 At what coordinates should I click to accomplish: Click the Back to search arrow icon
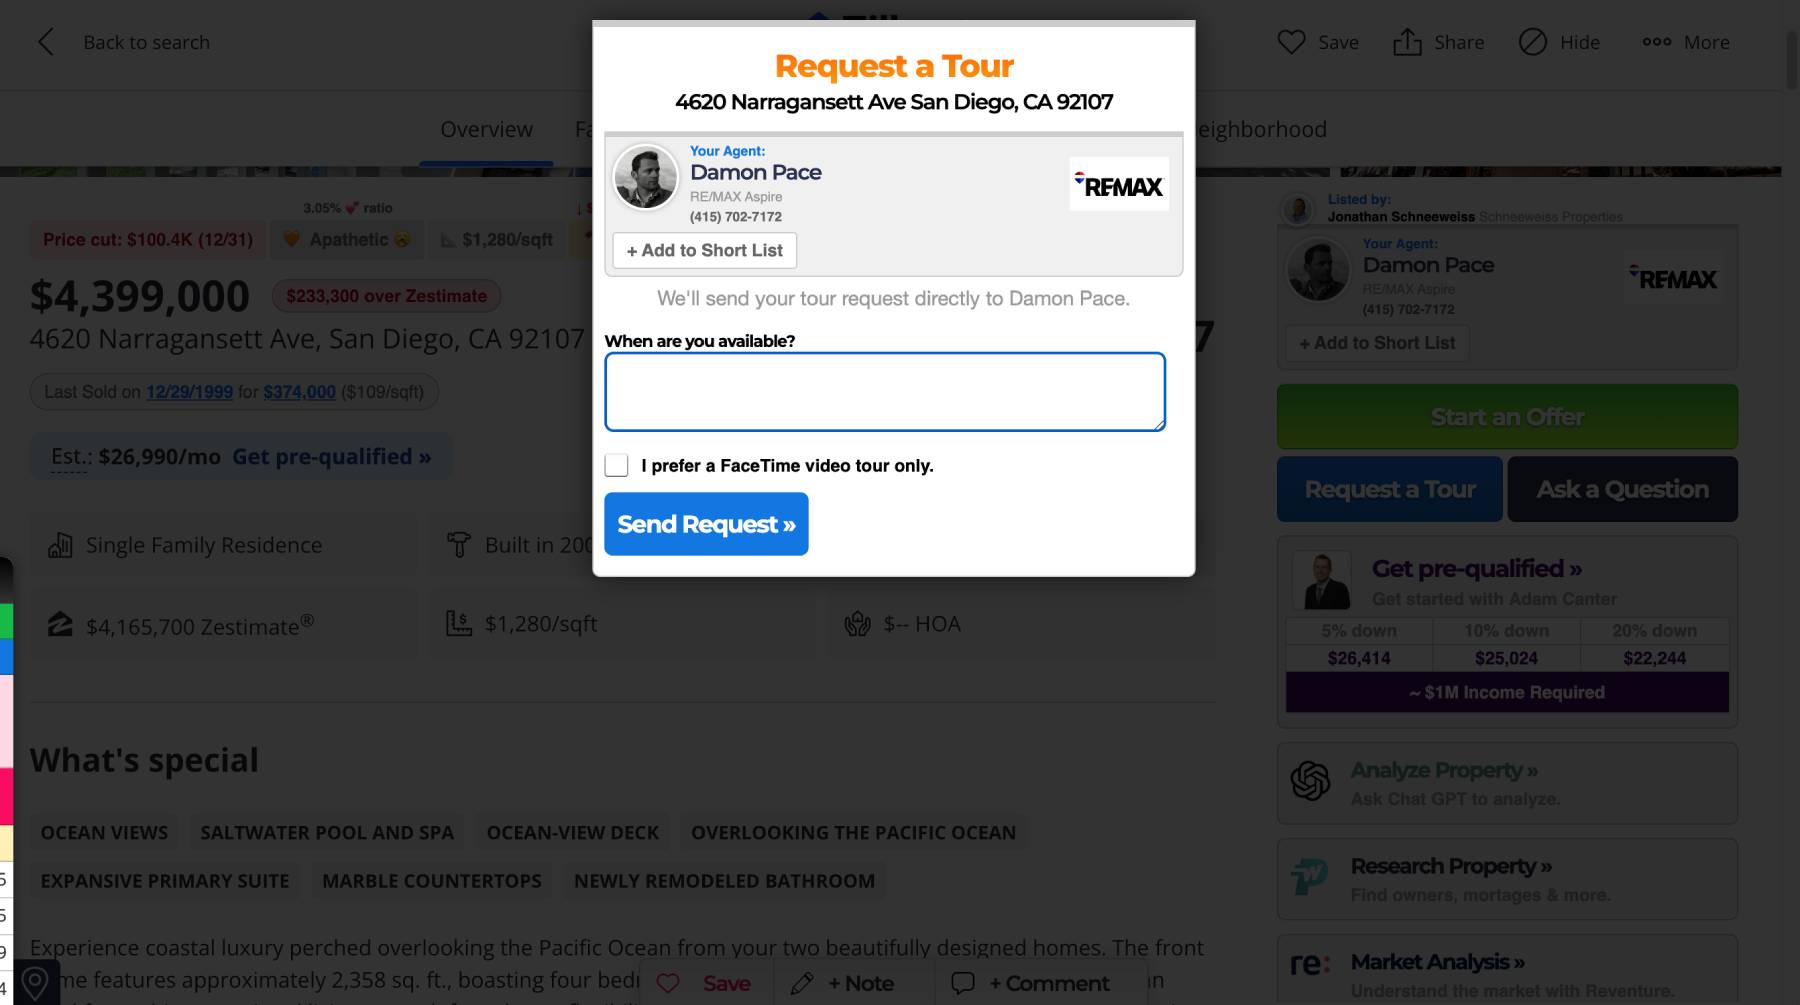coord(46,42)
